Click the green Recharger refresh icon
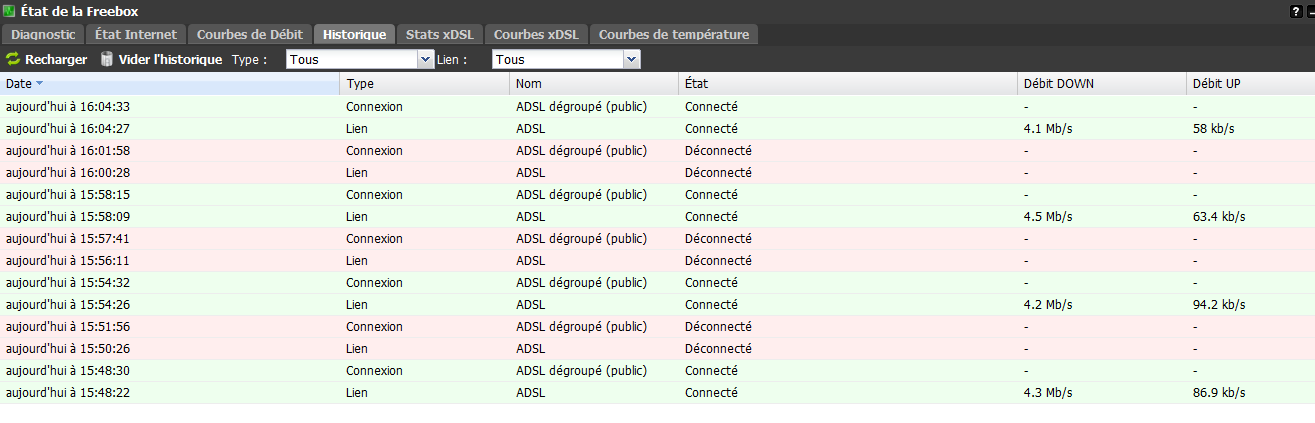Screen dimensions: 1315x423 pos(13,60)
